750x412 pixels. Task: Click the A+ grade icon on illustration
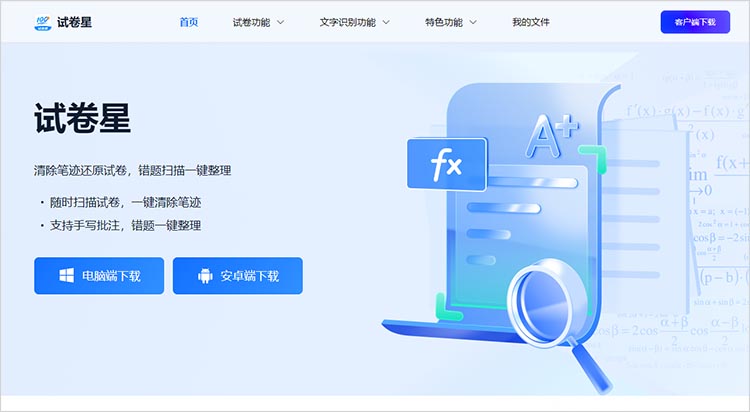click(x=551, y=136)
